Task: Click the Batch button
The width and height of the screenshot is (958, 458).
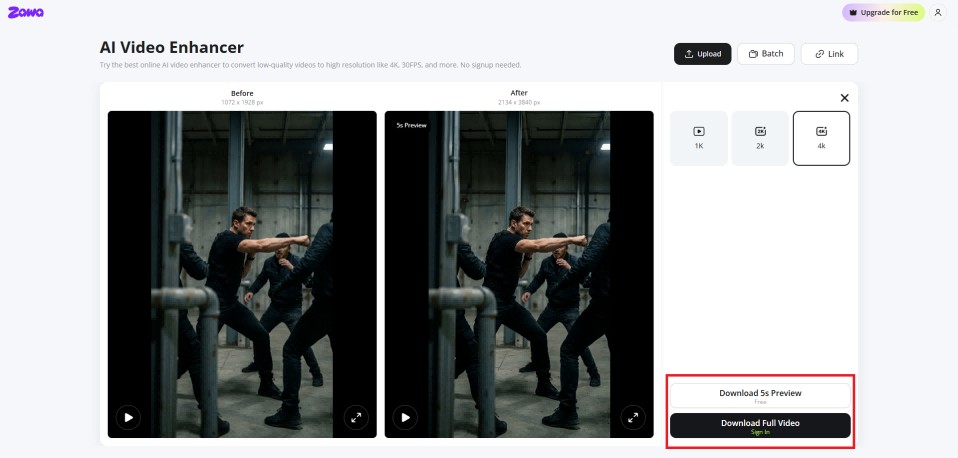Action: [x=766, y=54]
